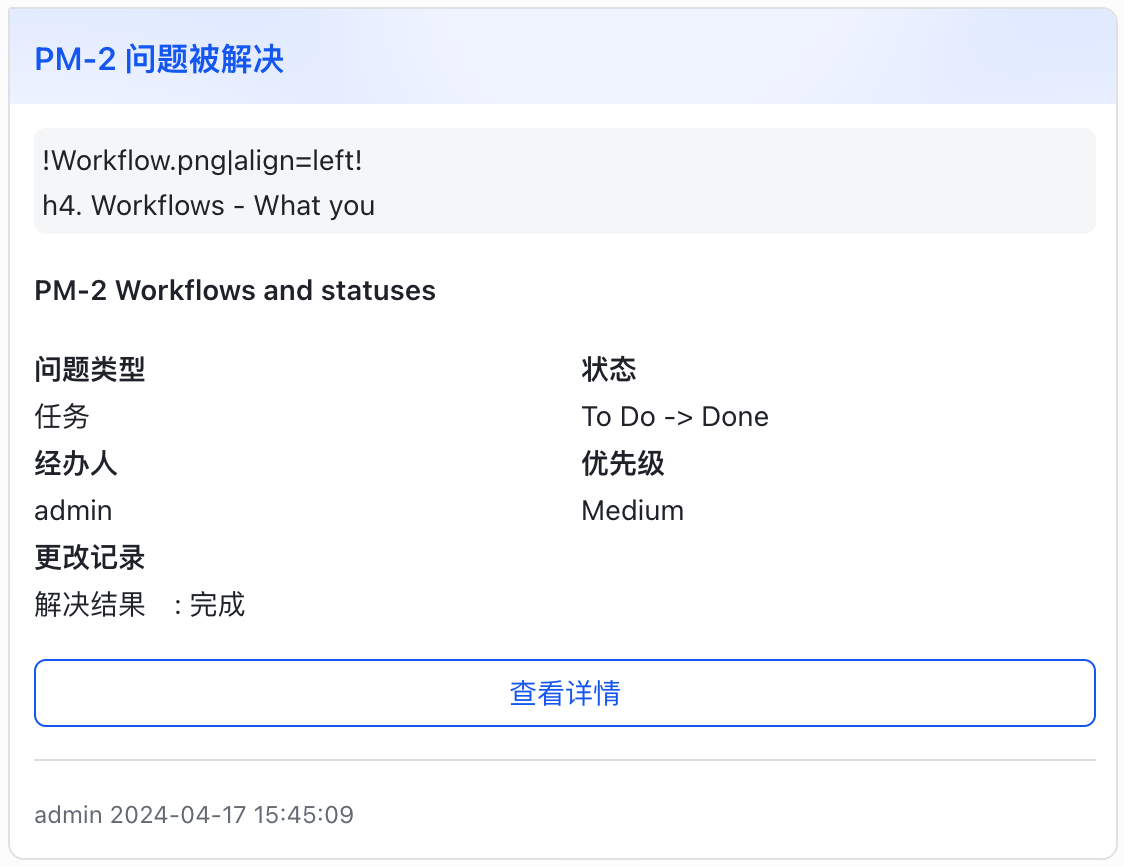Screen dimensions: 1124x866
Task: Select the admin assignee under 经办人
Action: (x=73, y=511)
